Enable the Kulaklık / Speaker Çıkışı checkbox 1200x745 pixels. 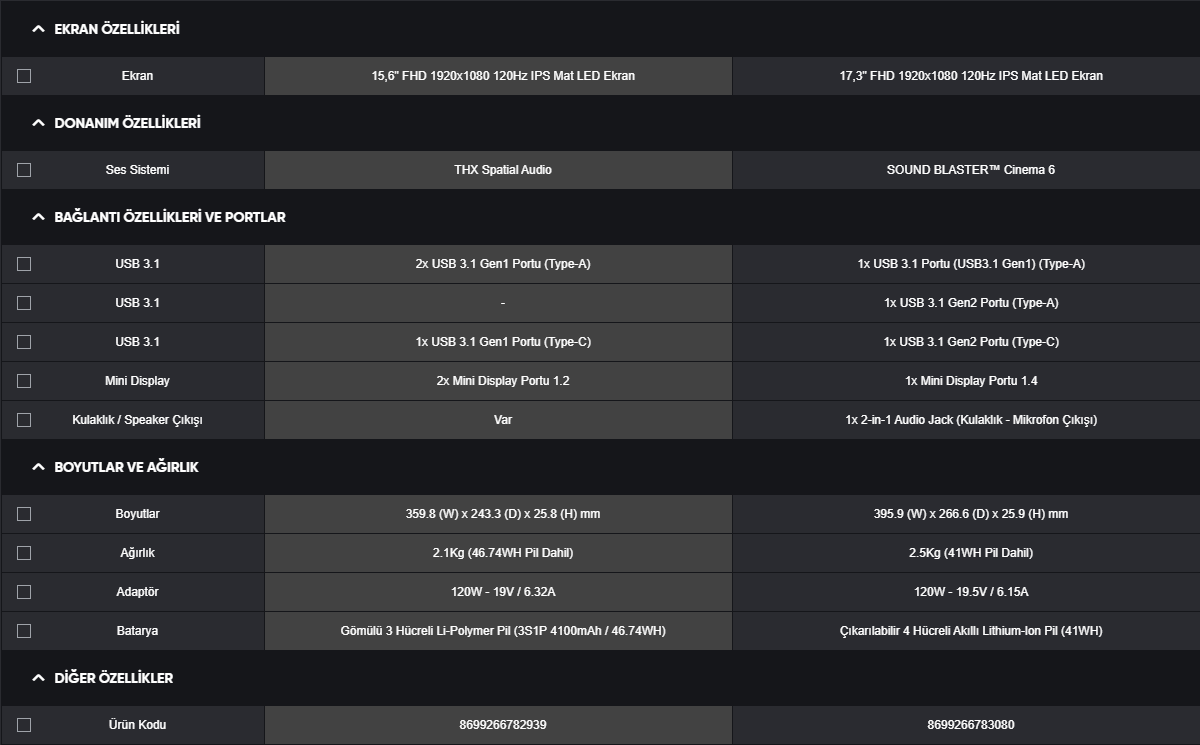coord(24,420)
